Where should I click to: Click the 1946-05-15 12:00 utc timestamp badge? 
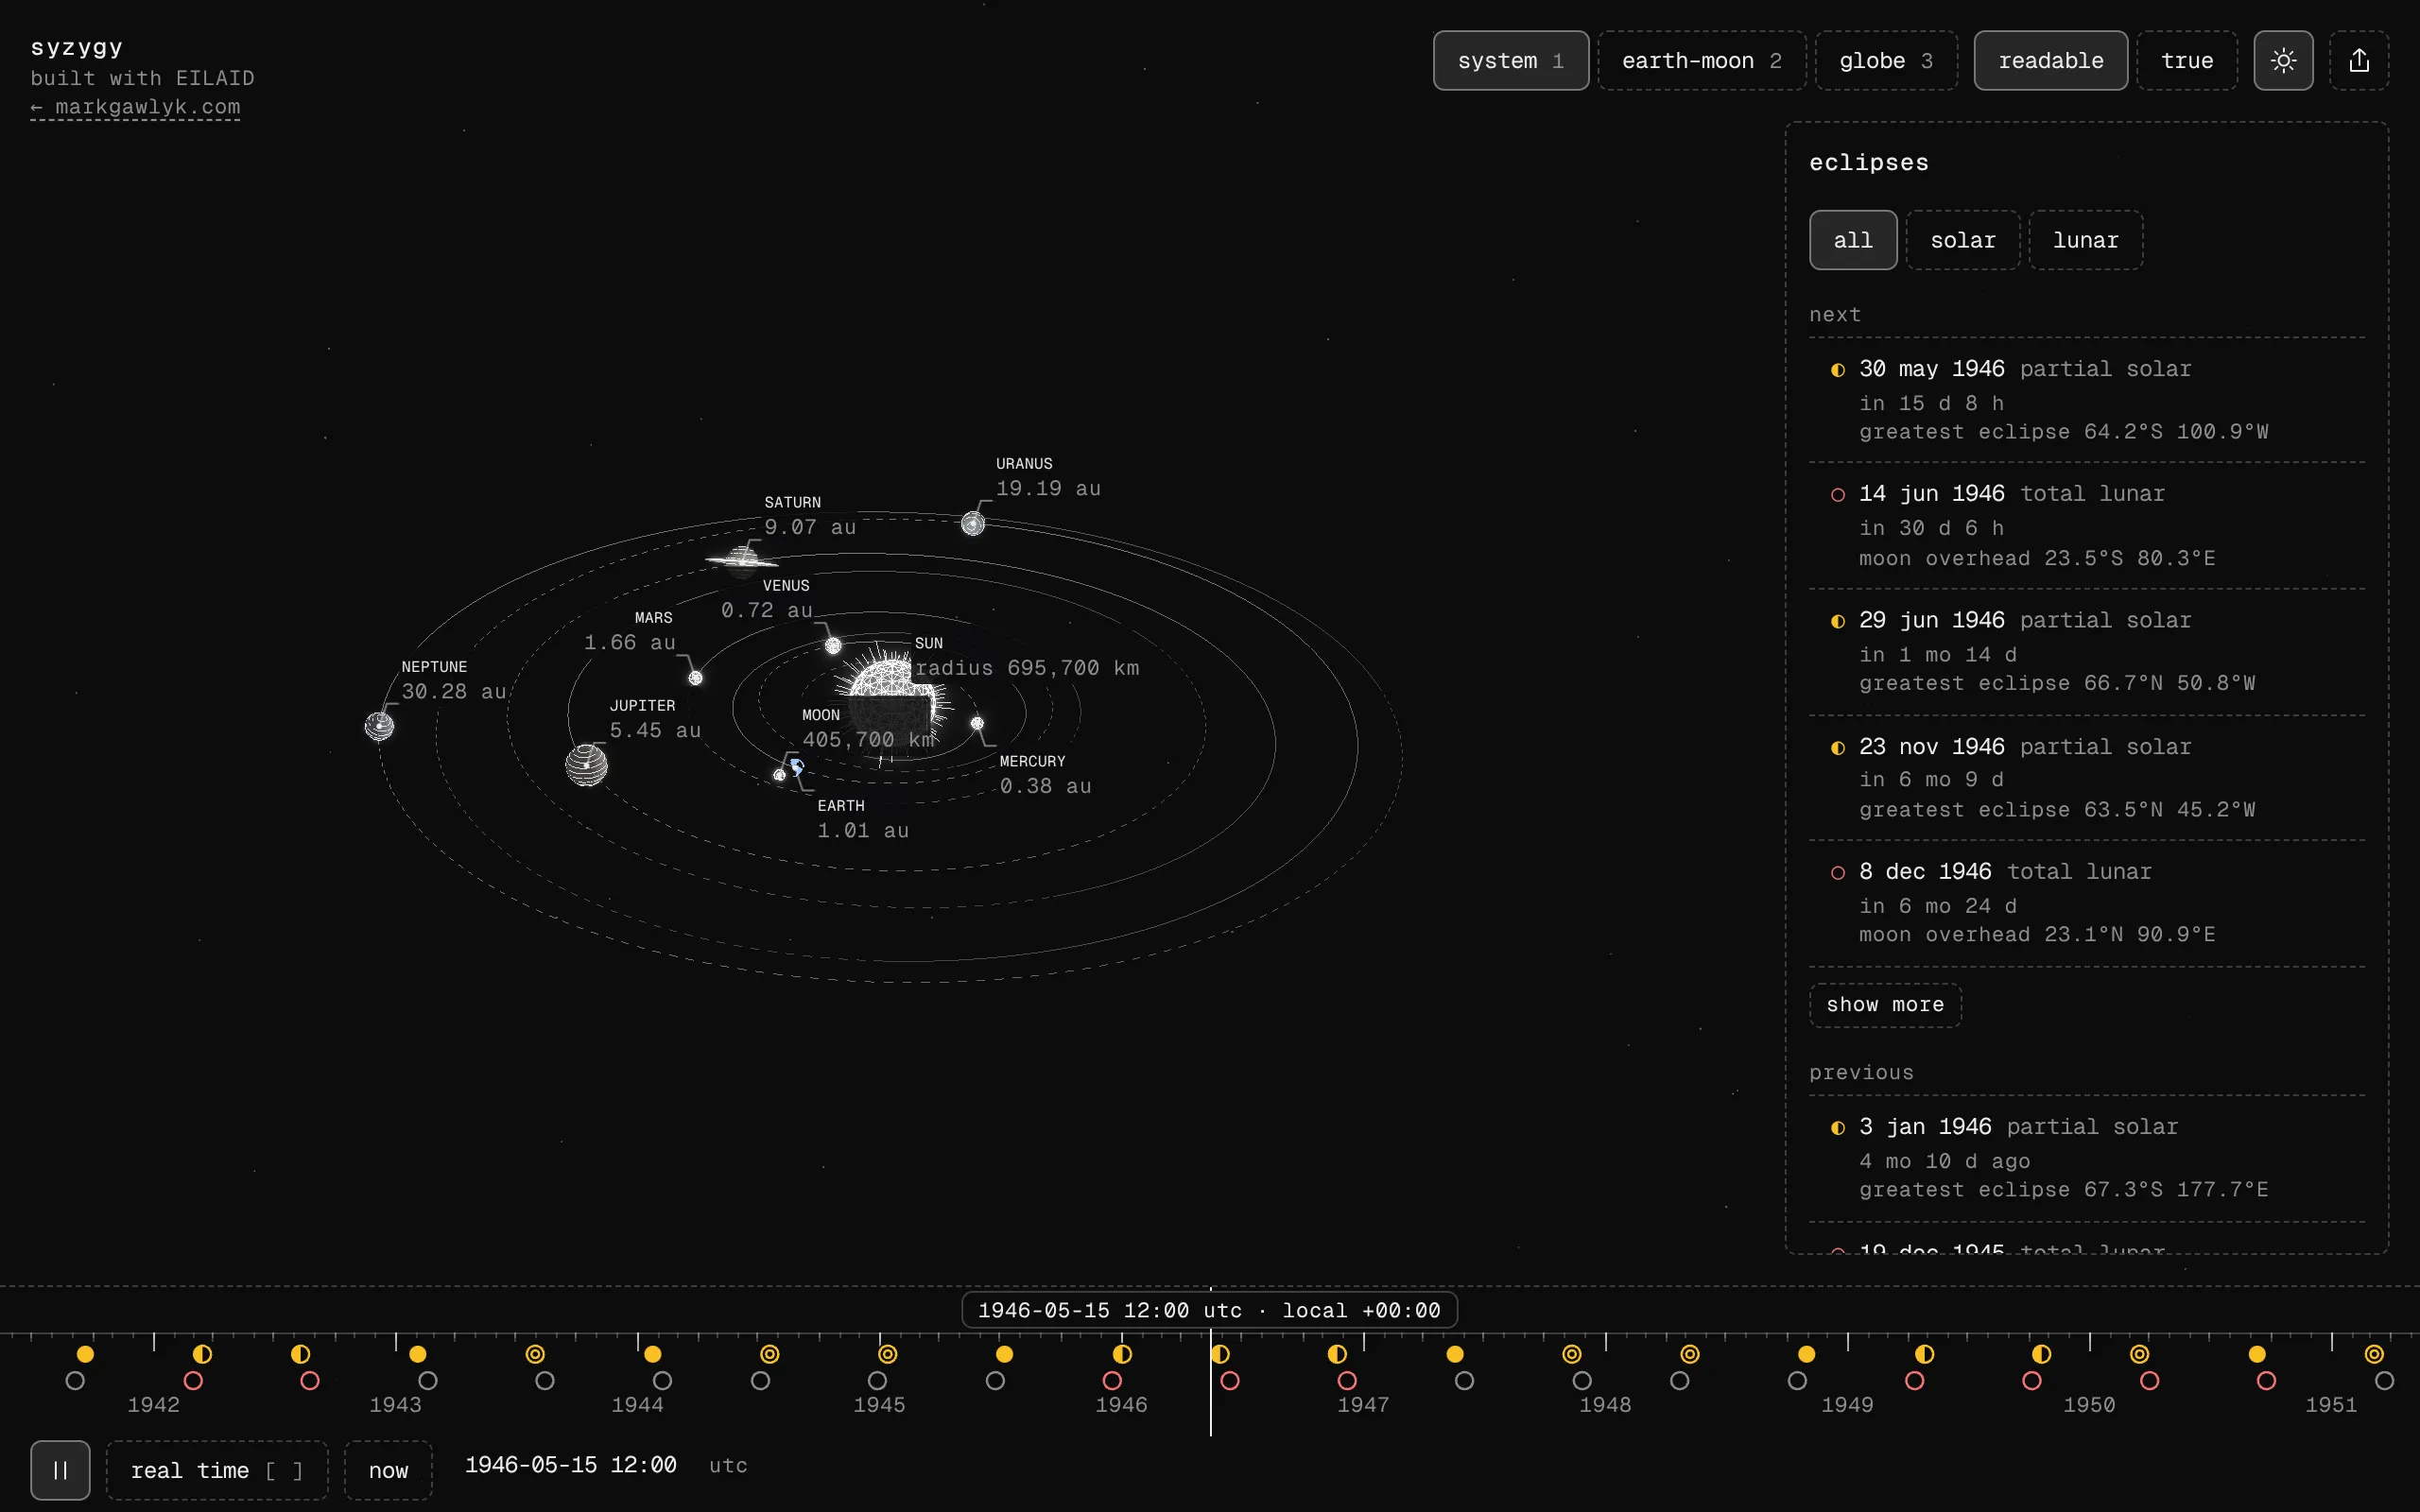click(1209, 1310)
